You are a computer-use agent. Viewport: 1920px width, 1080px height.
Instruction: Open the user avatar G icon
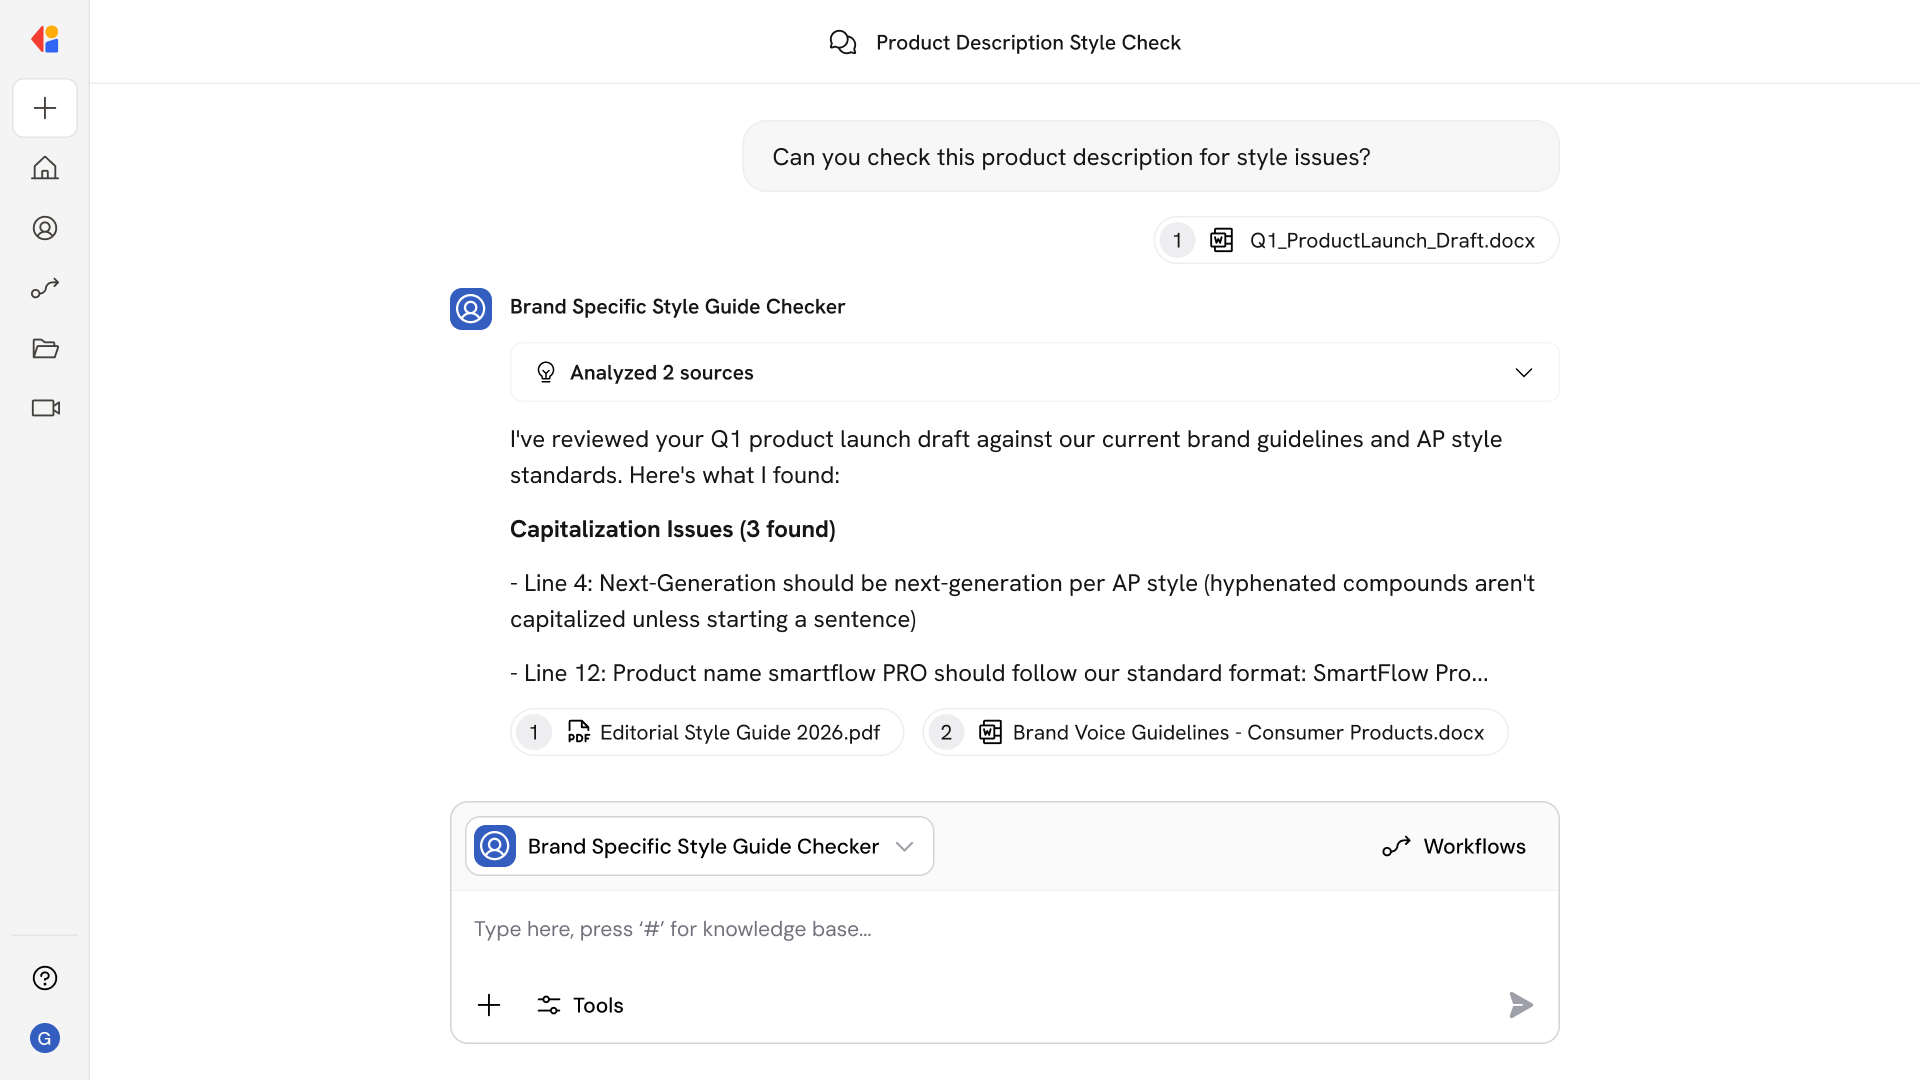point(45,1038)
